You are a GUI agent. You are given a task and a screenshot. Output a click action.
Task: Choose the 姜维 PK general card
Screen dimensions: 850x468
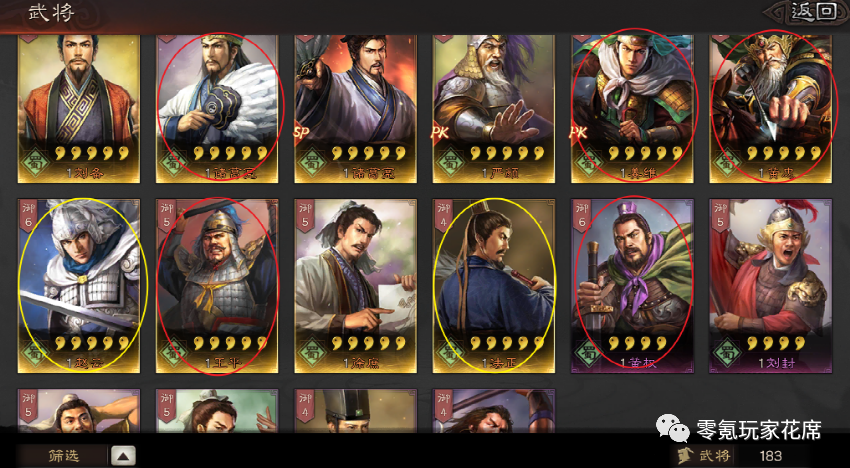pos(632,109)
